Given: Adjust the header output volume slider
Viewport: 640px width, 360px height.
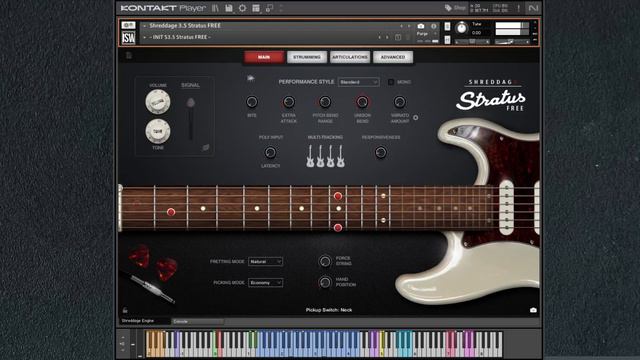Looking at the screenshot, I should coord(512,42).
